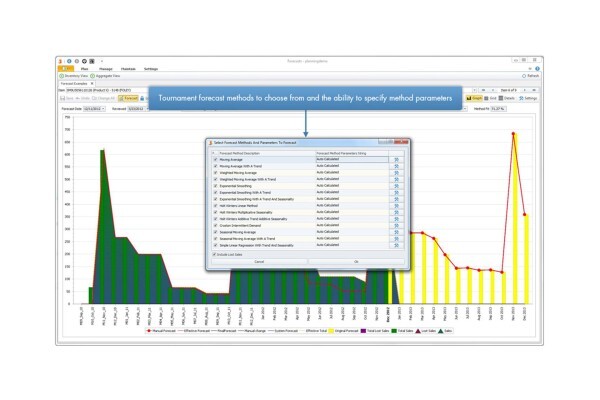Click the blue round quick access icon
The image size is (600, 400).
(x=69, y=61)
